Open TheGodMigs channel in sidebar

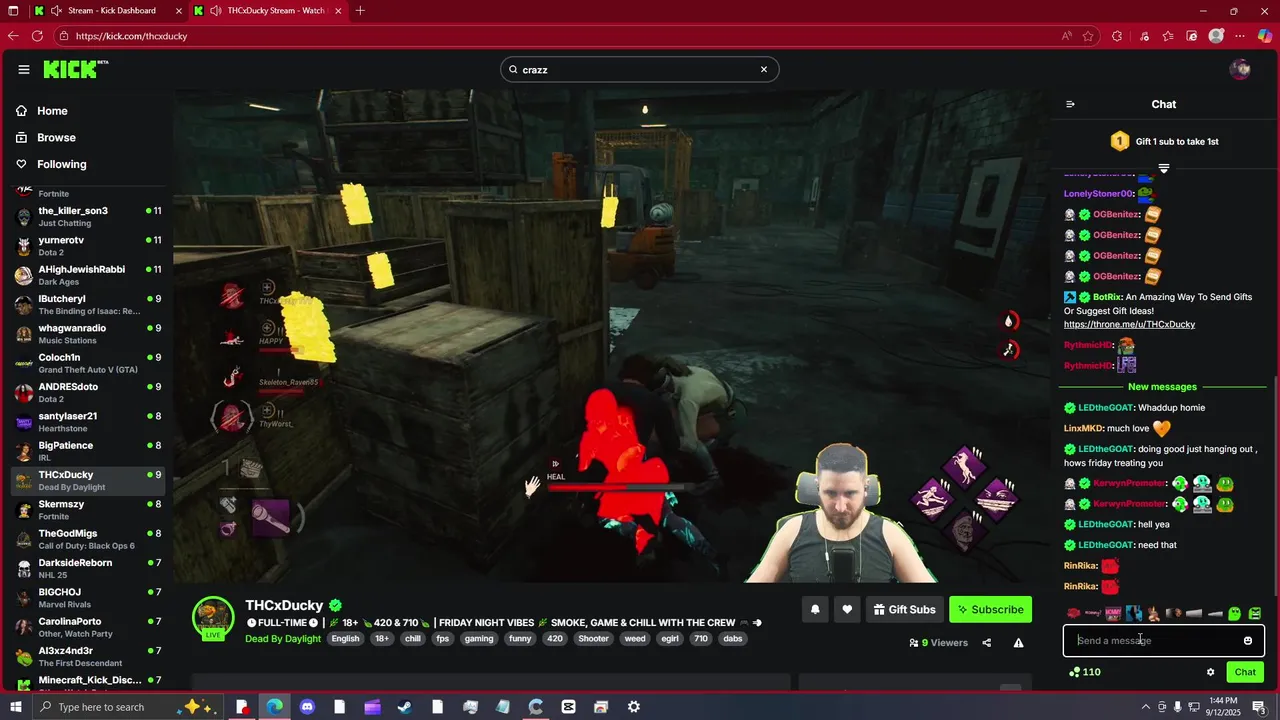[88, 539]
